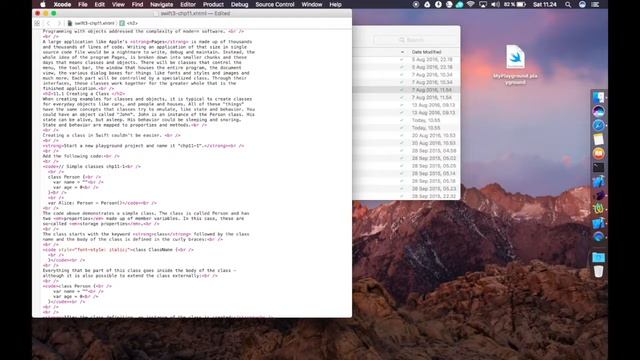Open the Find menu

pos(138,4)
